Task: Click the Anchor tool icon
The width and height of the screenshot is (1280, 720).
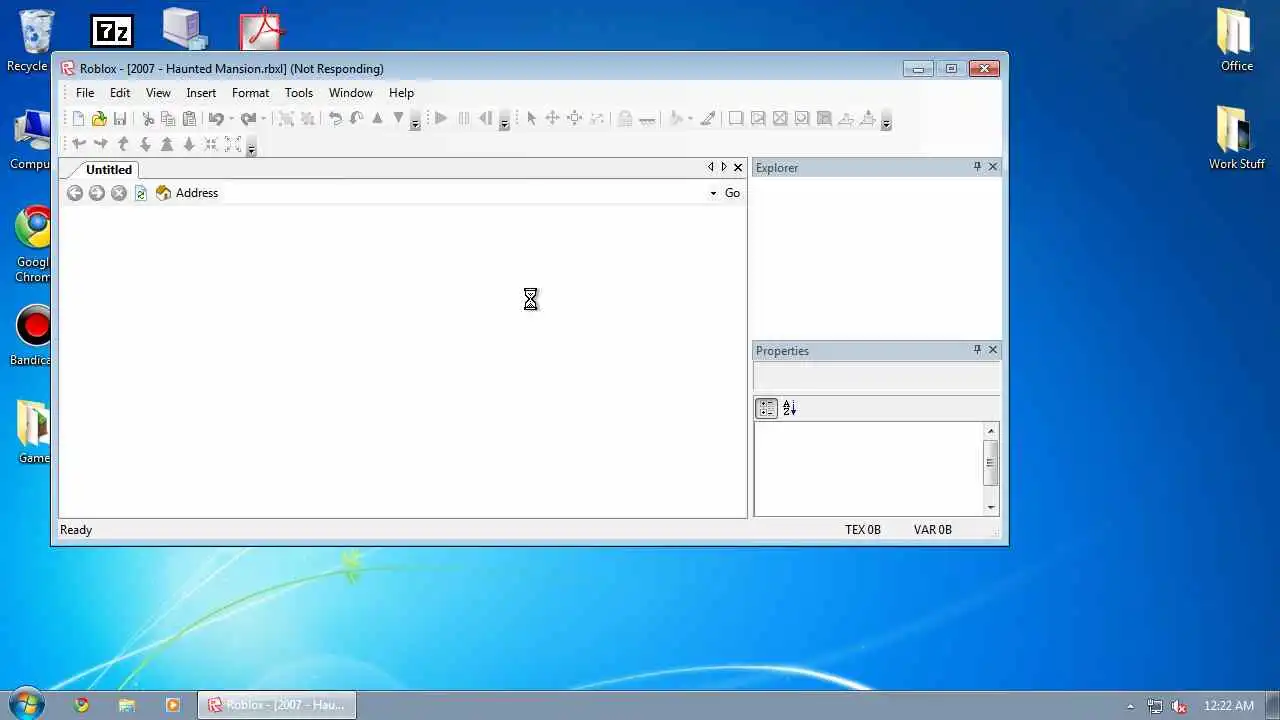Action: pos(647,119)
